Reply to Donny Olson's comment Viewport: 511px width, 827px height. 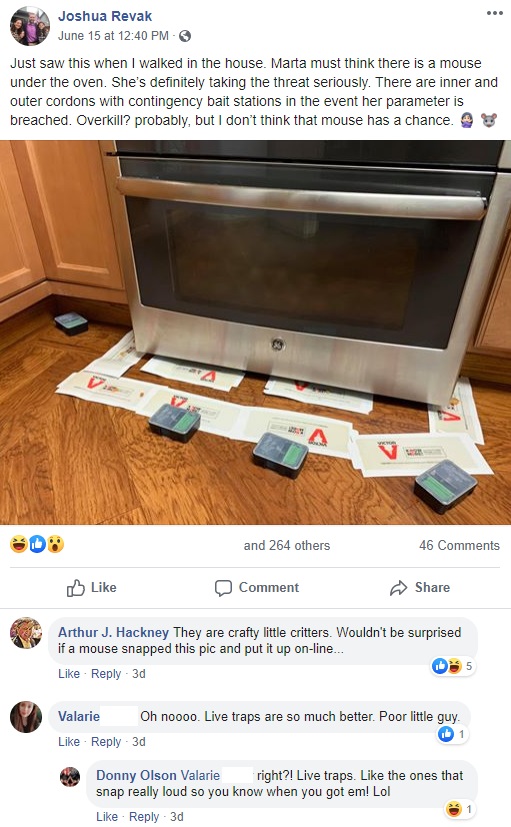(144, 816)
